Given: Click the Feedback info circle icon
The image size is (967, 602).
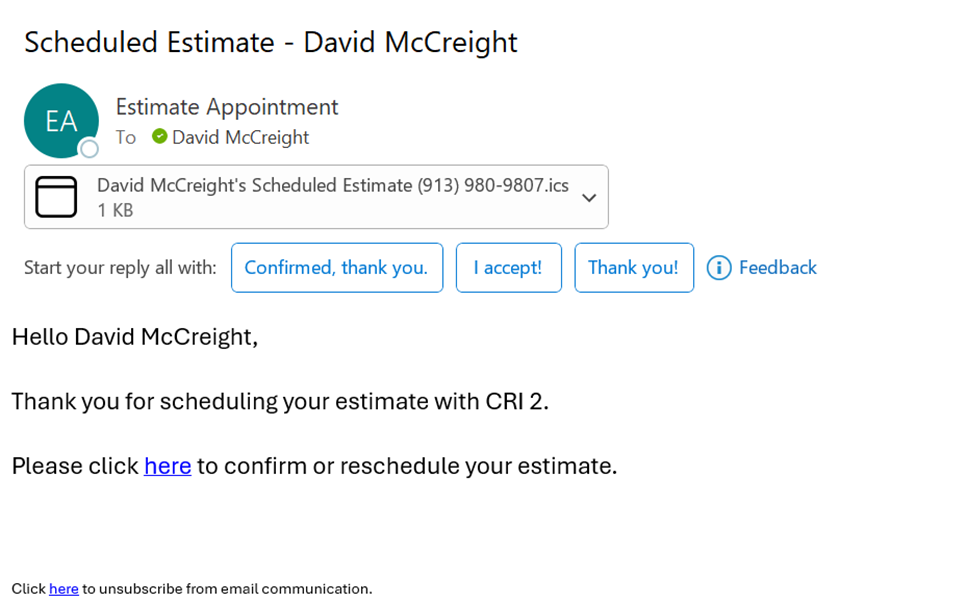Looking at the screenshot, I should point(719,268).
